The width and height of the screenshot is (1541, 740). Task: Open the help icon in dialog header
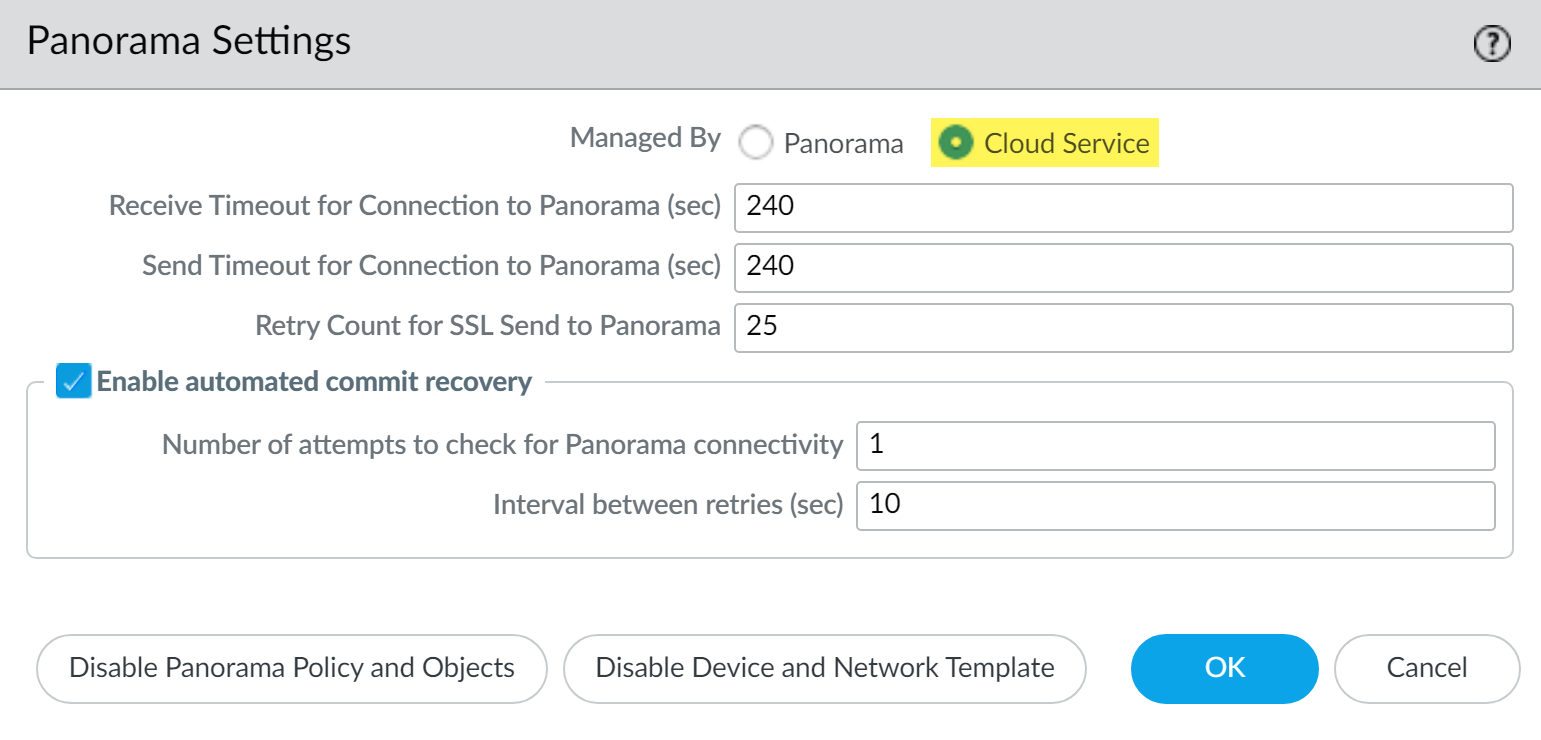pyautogui.click(x=1492, y=44)
